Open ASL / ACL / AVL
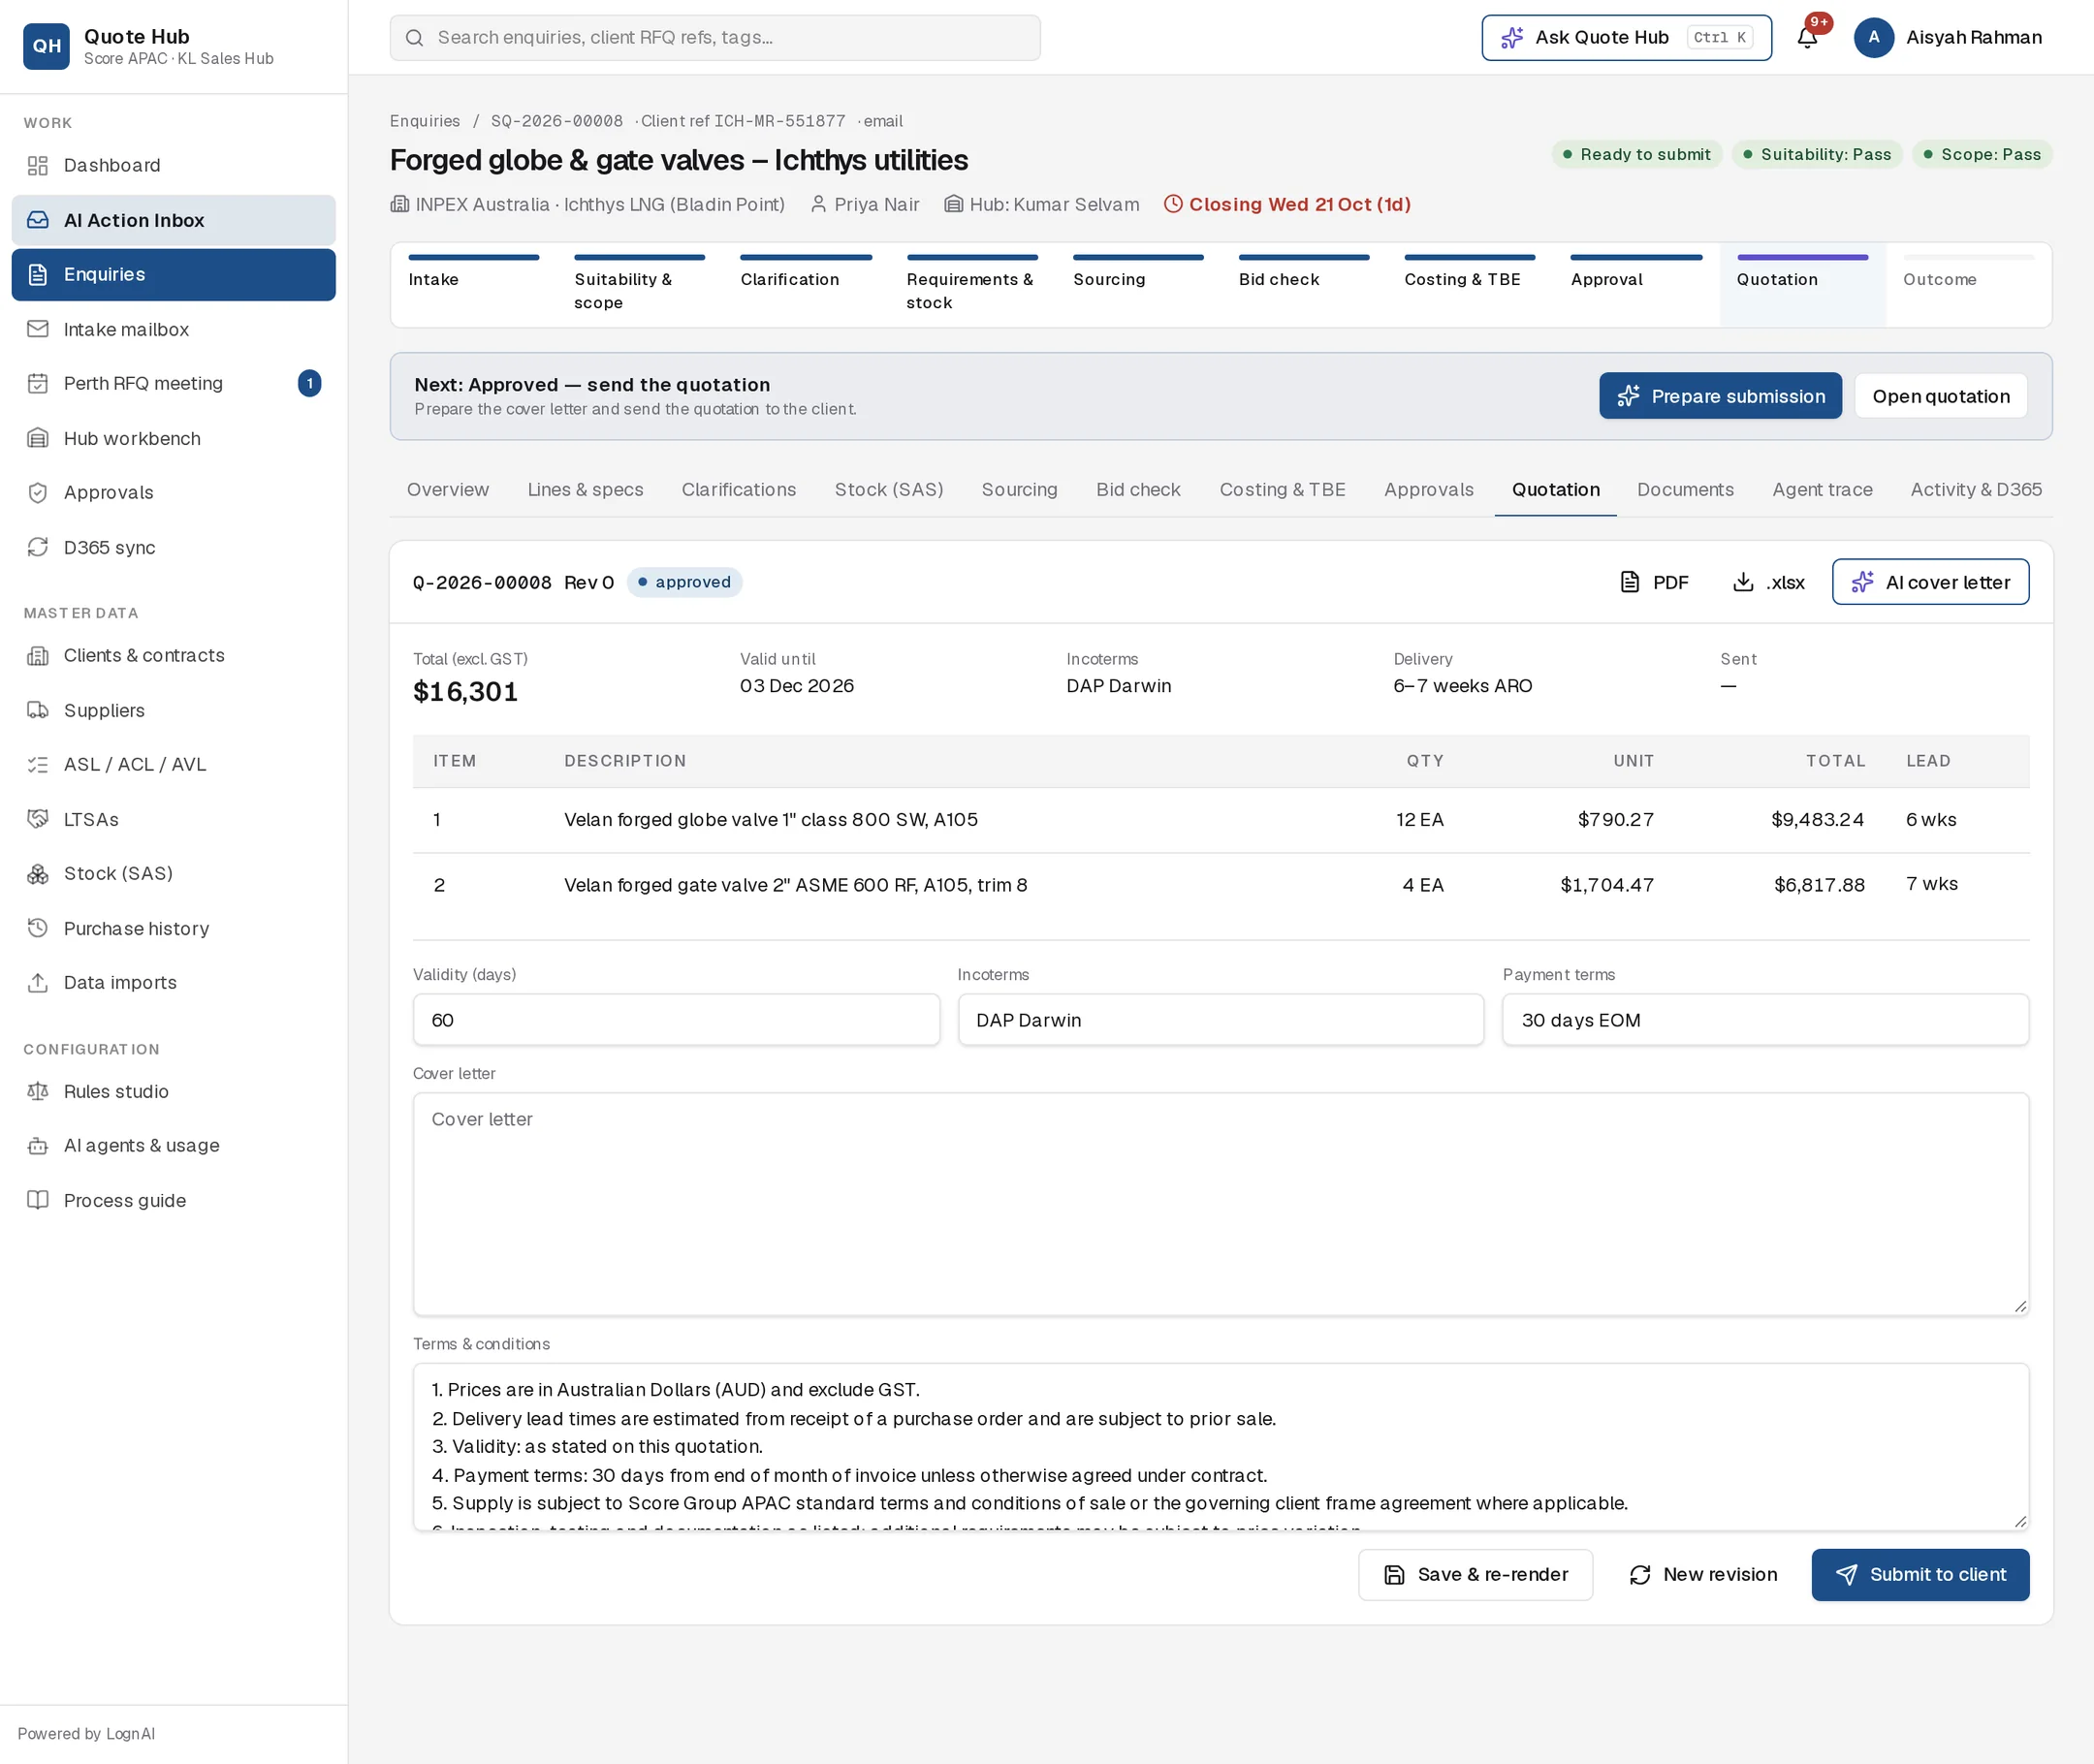 click(x=173, y=764)
